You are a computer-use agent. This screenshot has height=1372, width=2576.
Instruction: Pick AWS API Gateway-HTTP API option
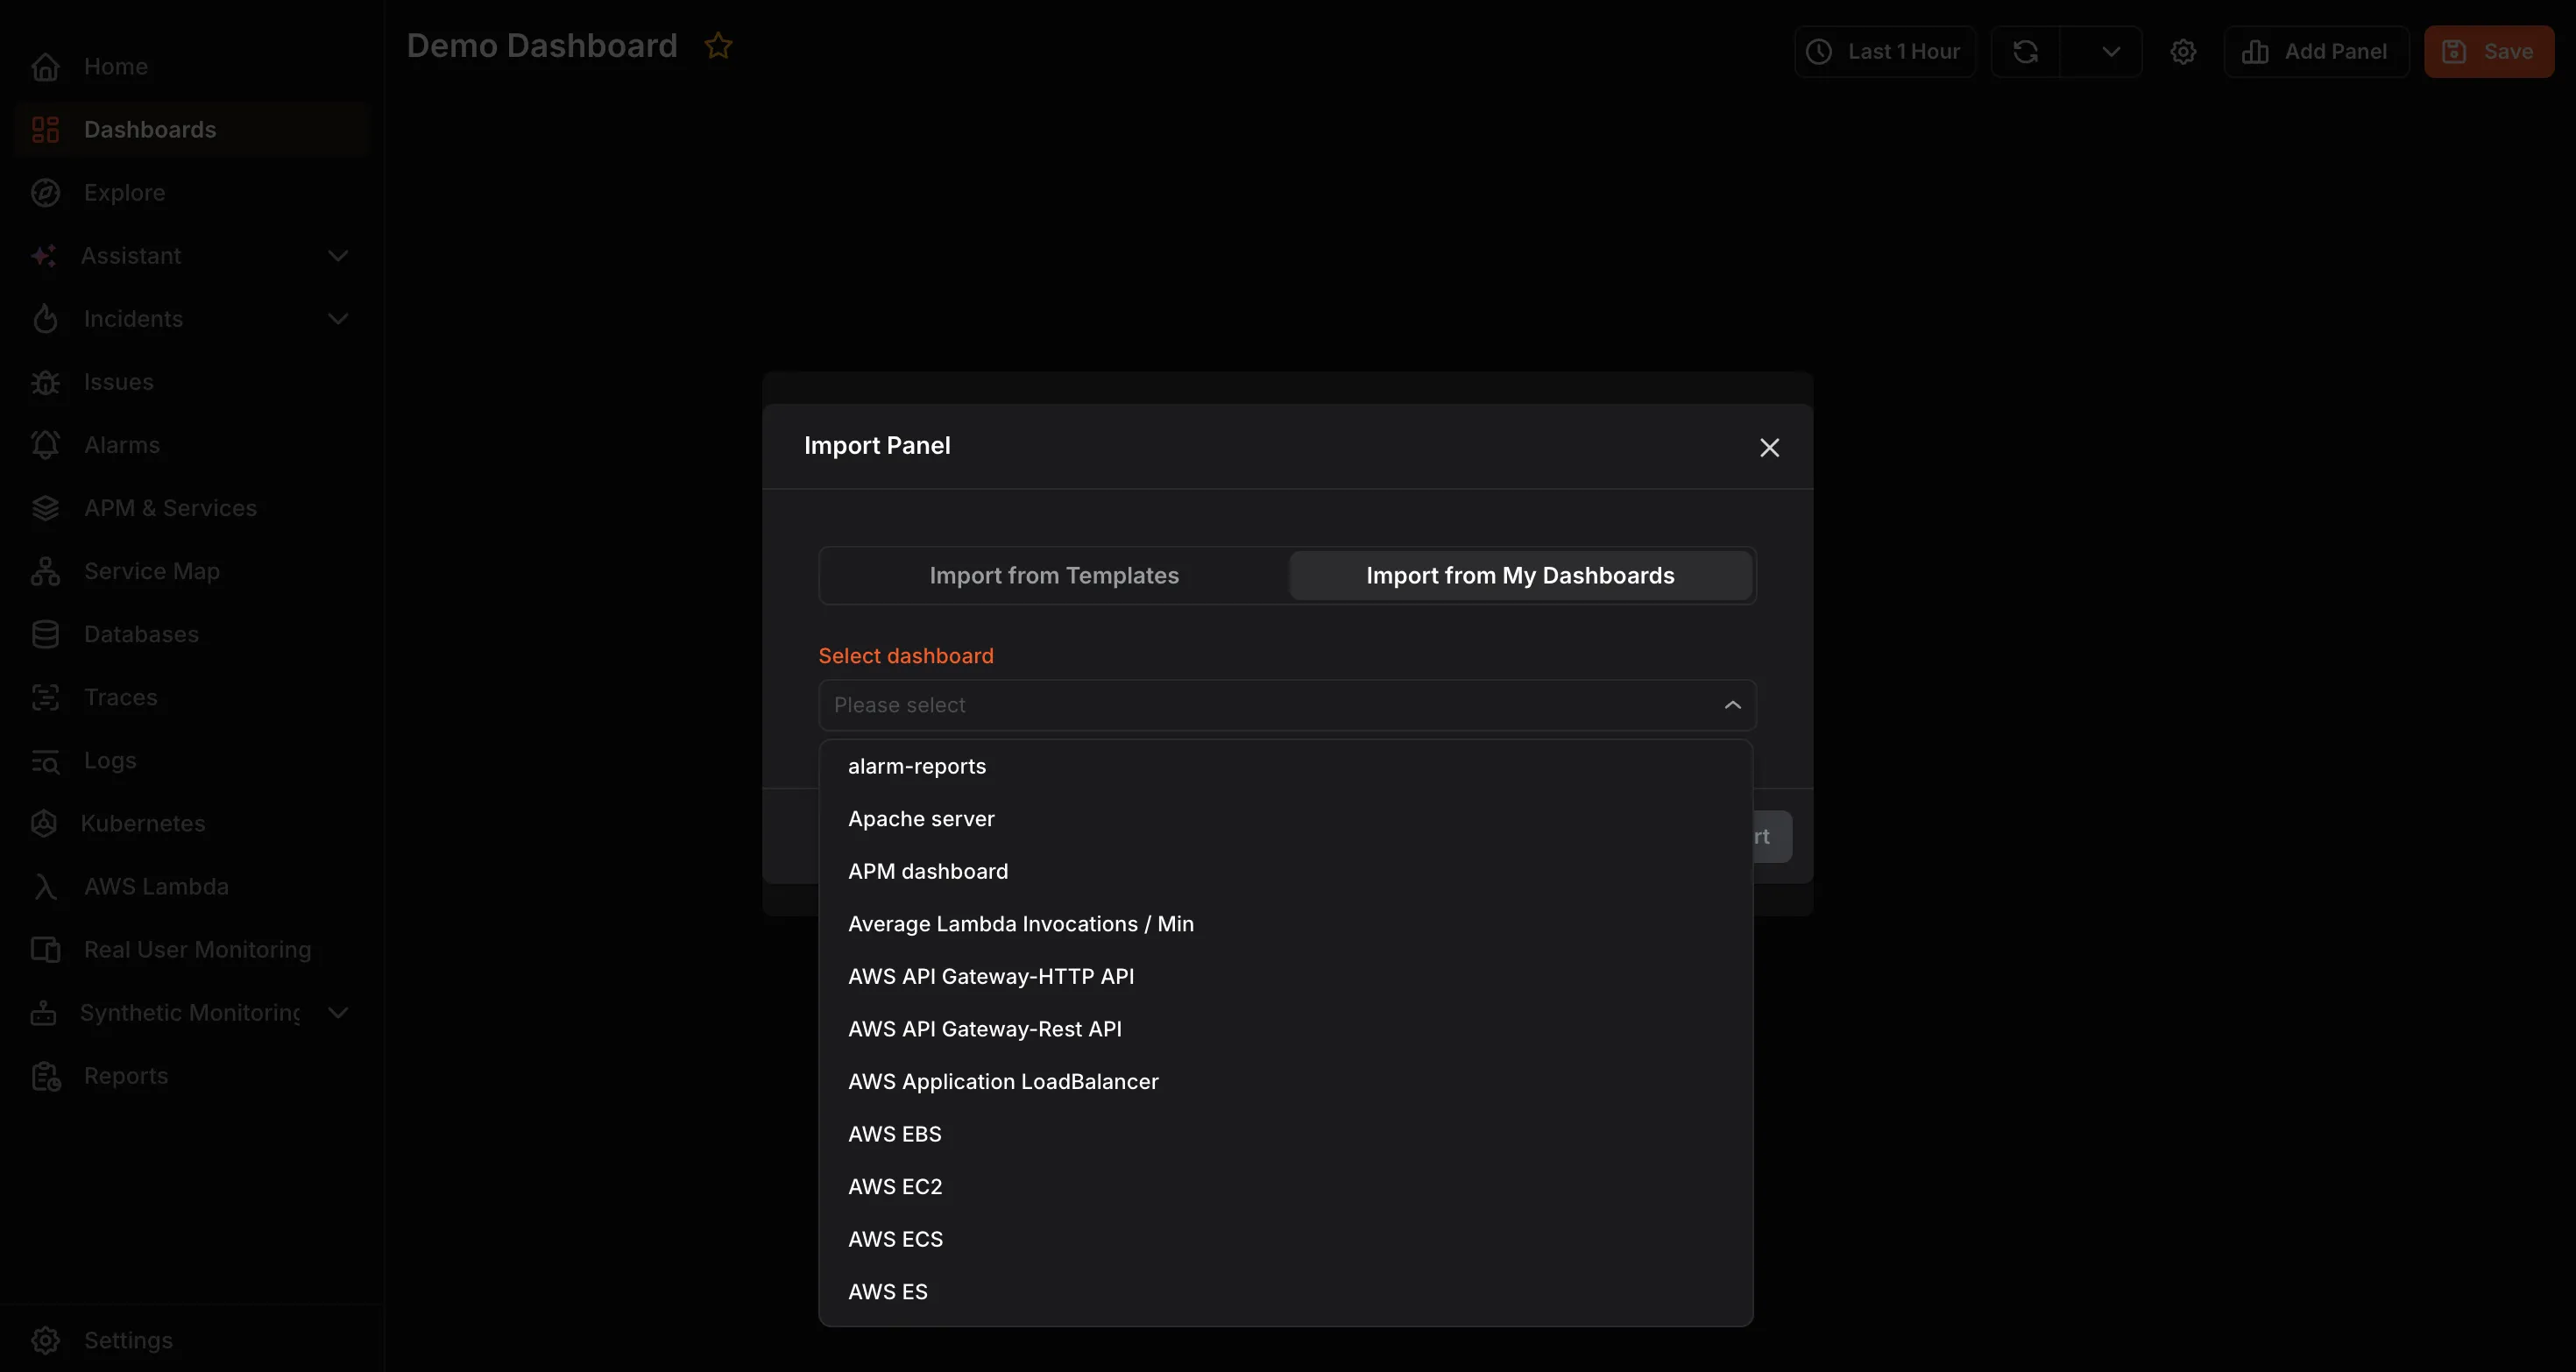(1285, 976)
